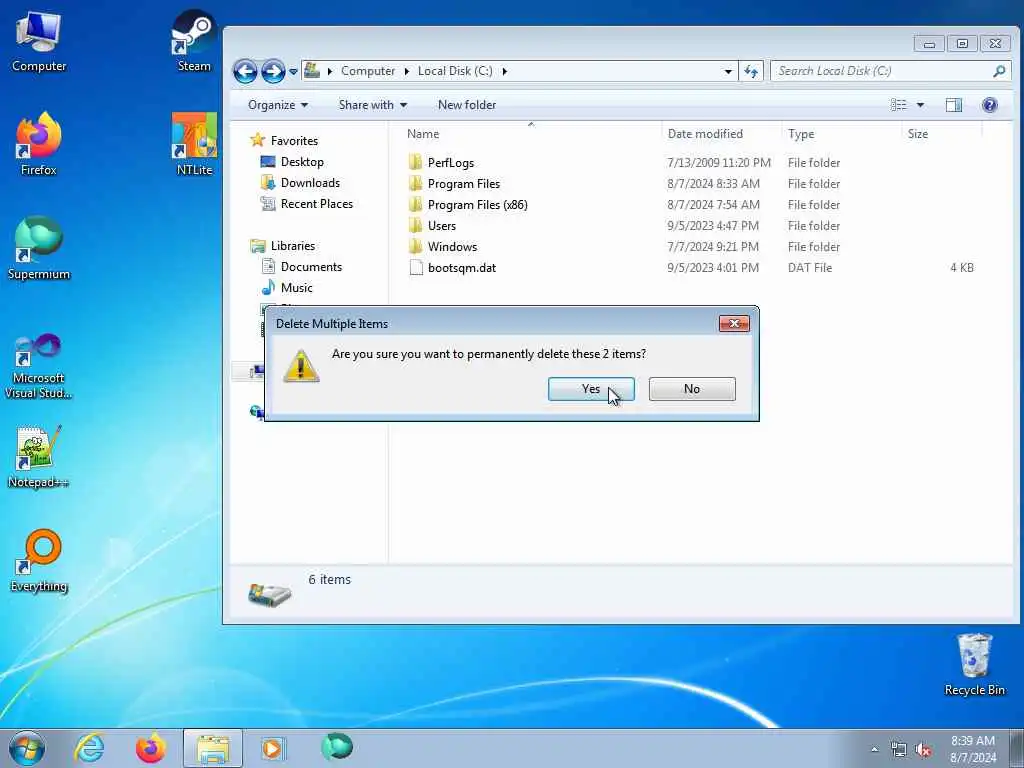The height and width of the screenshot is (768, 1024).
Task: Open the clock showing 8:39 AM
Action: click(x=973, y=749)
